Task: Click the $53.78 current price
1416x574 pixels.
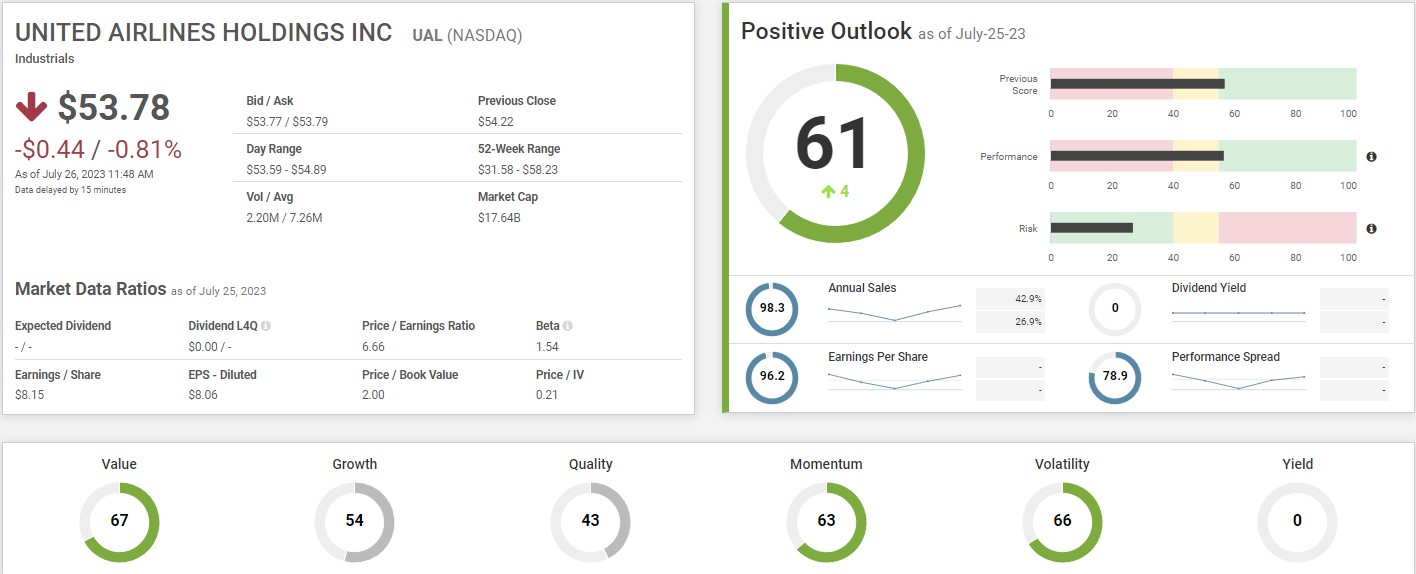Action: [114, 107]
